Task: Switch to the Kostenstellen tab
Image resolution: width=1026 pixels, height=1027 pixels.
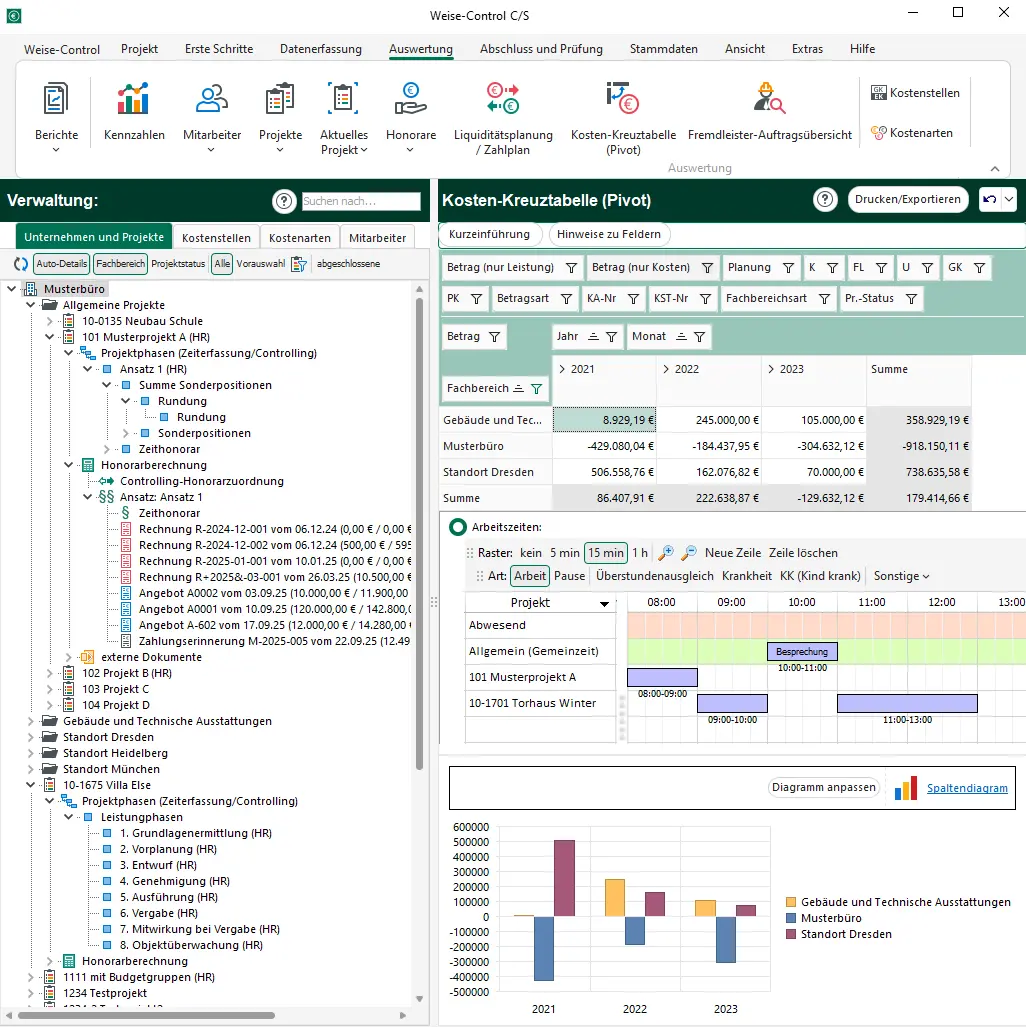Action: click(216, 238)
